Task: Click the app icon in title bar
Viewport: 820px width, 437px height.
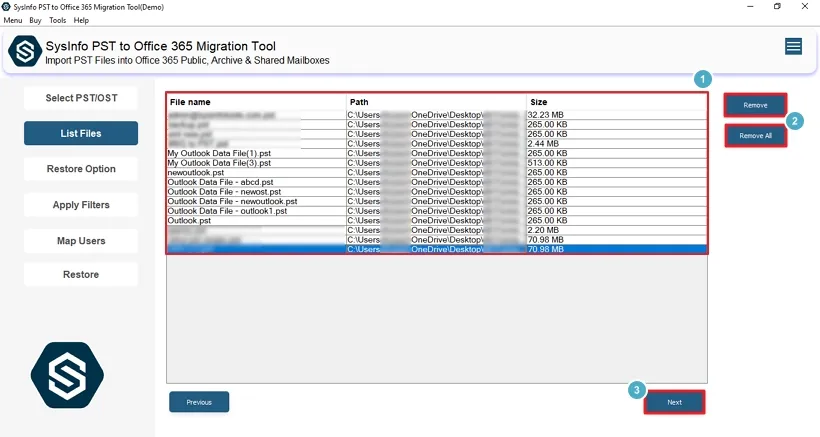Action: click(x=8, y=7)
